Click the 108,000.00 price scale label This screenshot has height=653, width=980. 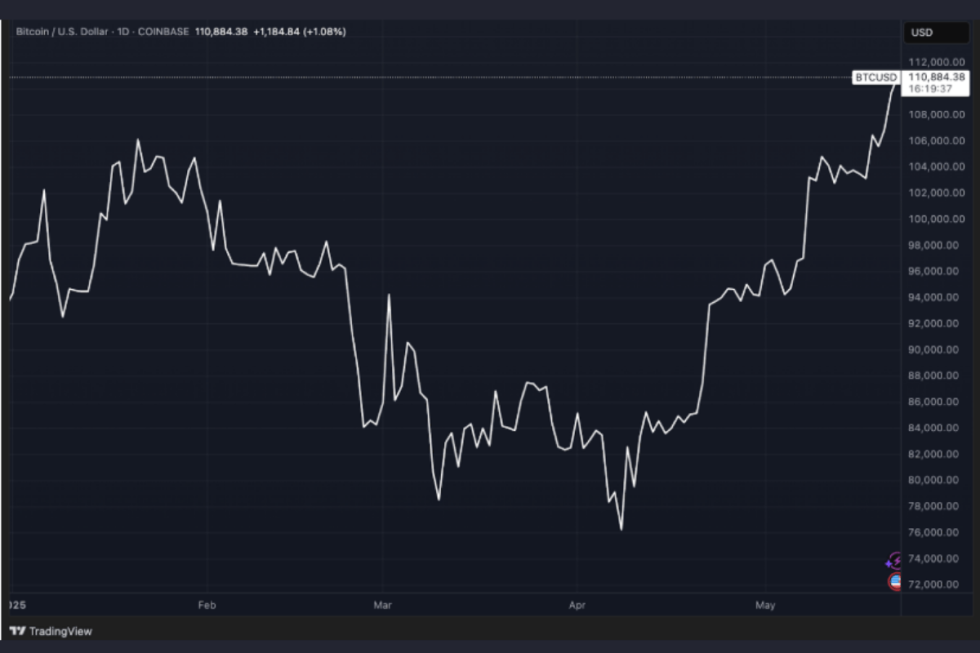click(936, 114)
